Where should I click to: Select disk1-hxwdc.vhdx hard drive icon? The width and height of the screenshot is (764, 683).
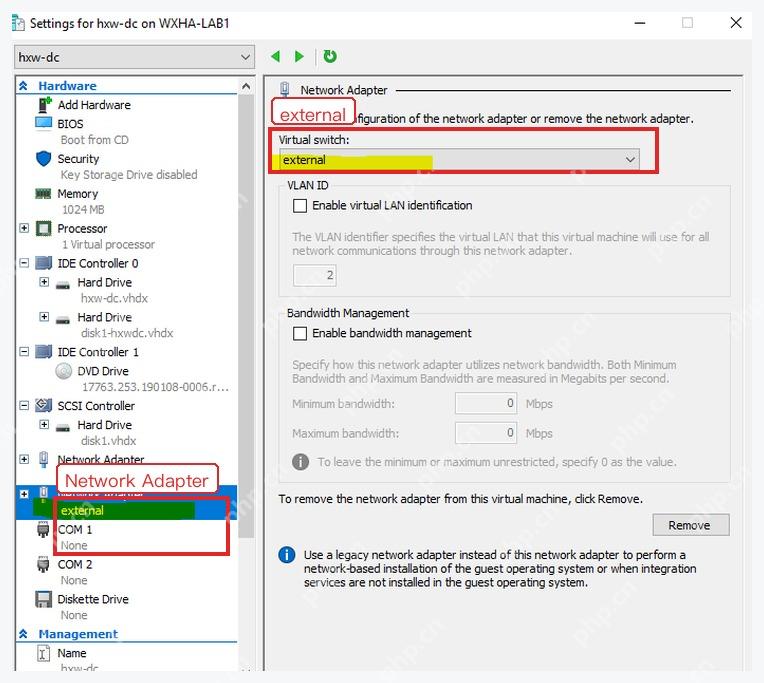click(62, 320)
